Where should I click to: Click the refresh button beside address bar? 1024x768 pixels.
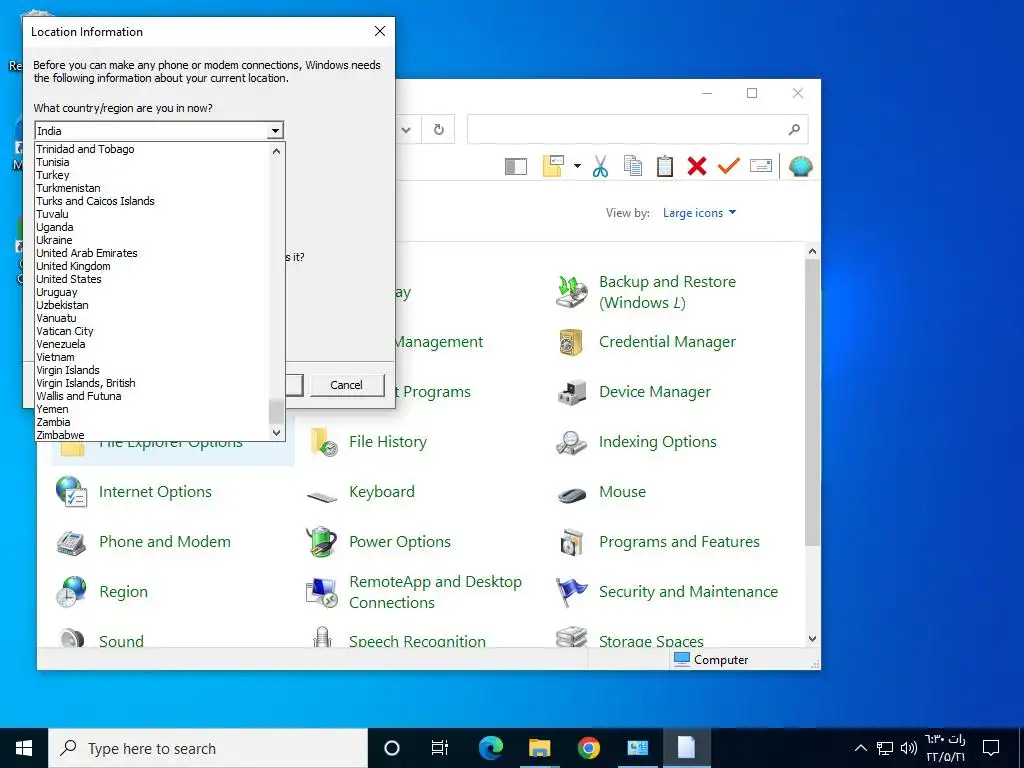click(x=439, y=129)
